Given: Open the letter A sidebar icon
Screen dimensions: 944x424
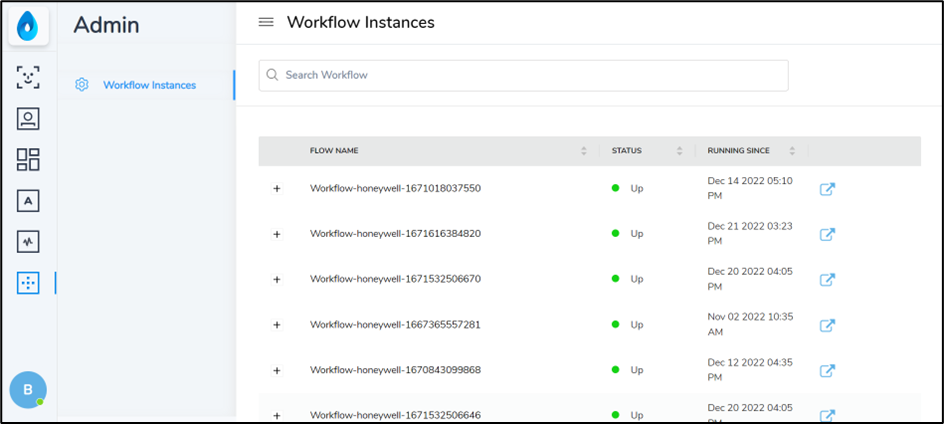Looking at the screenshot, I should pos(28,201).
